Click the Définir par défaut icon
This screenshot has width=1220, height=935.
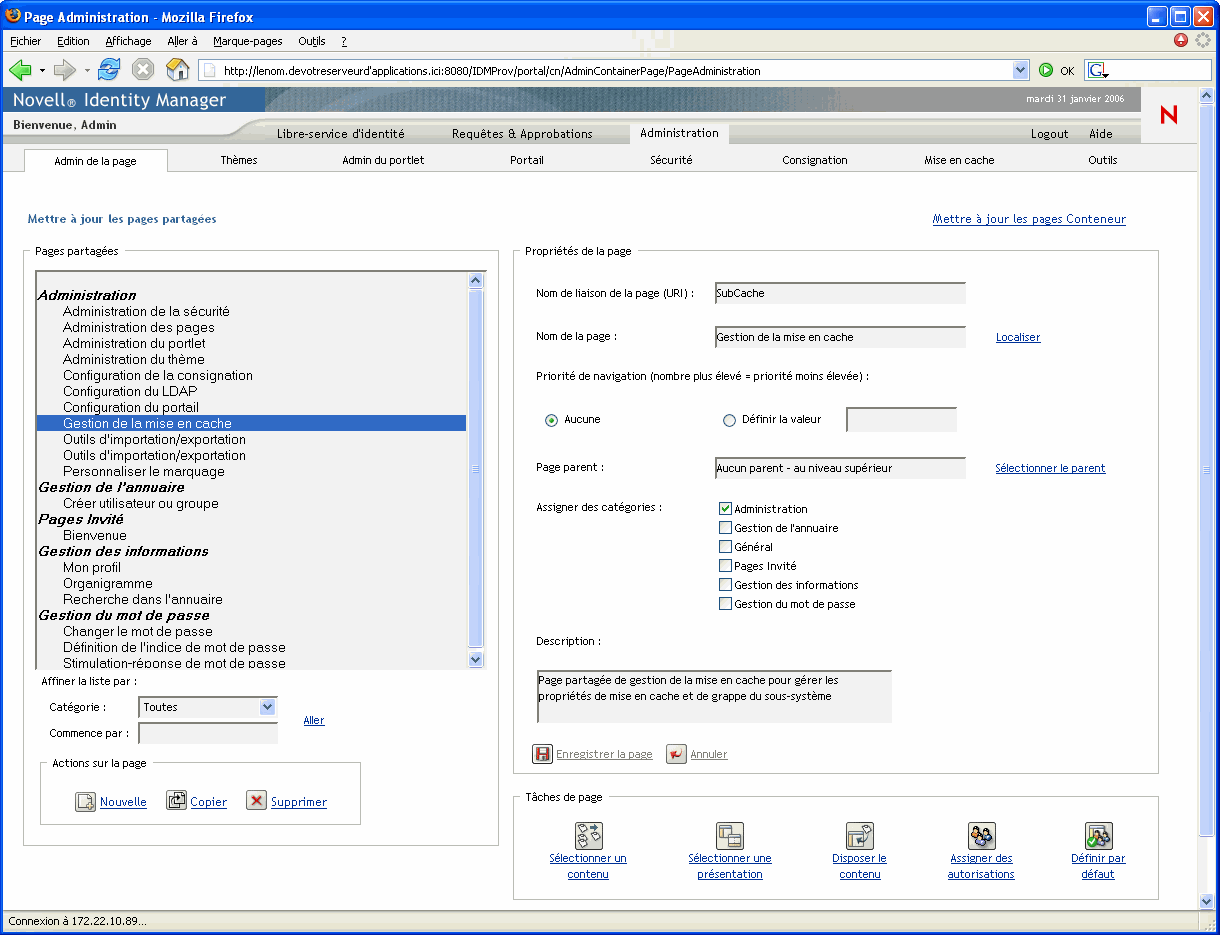point(1098,836)
